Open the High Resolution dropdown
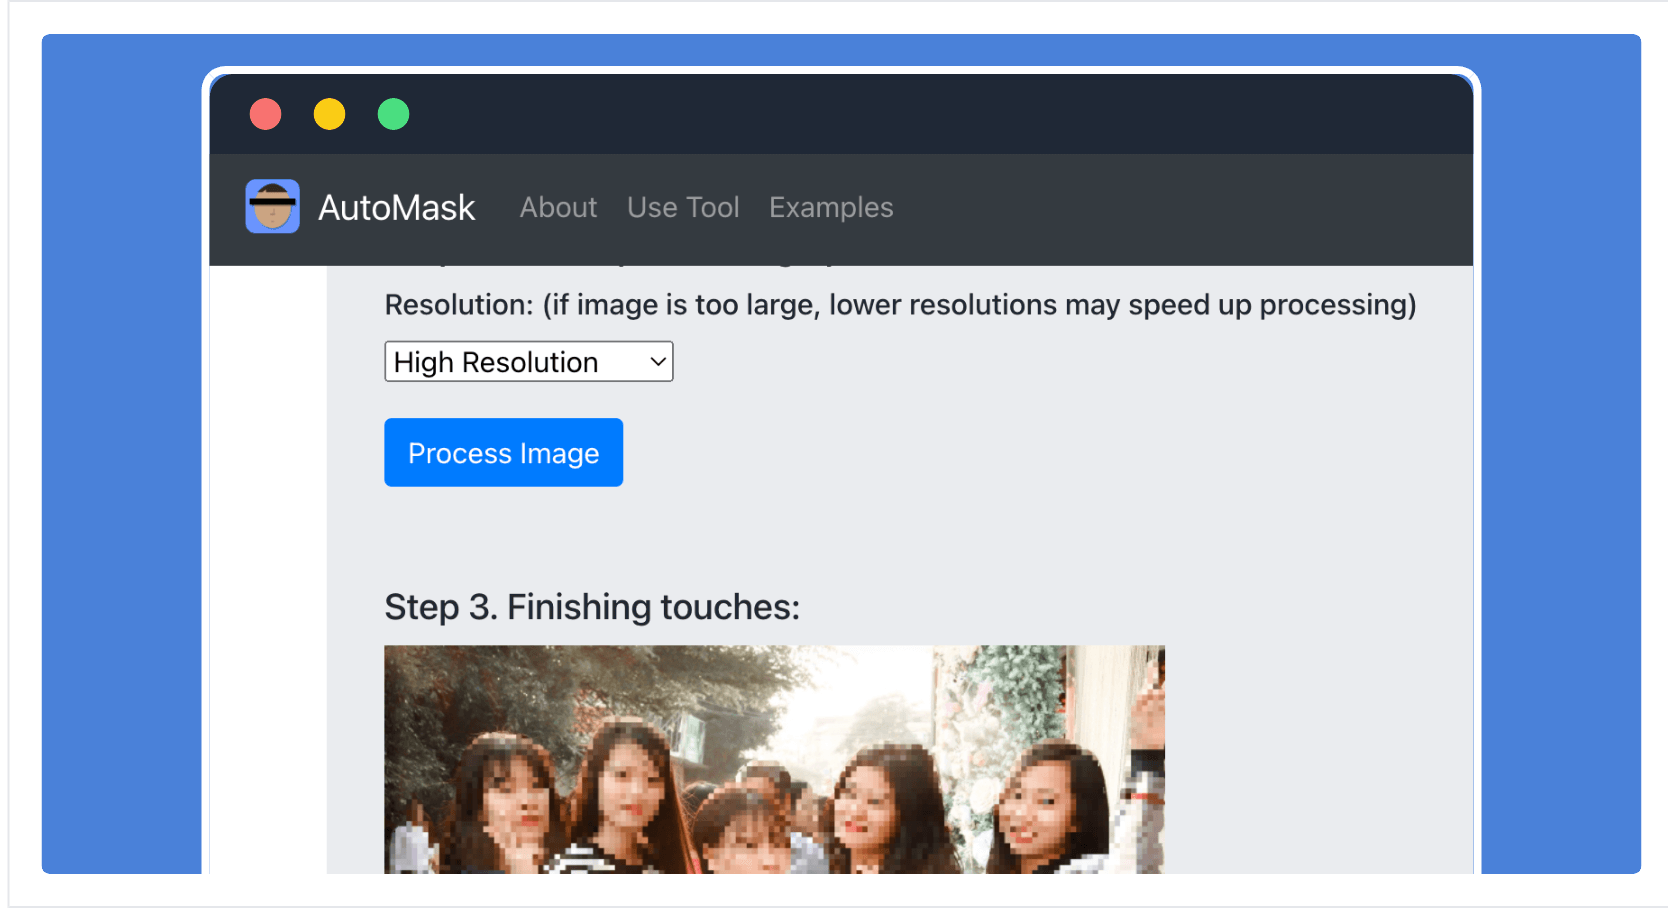Image resolution: width=1668 pixels, height=908 pixels. [x=528, y=362]
